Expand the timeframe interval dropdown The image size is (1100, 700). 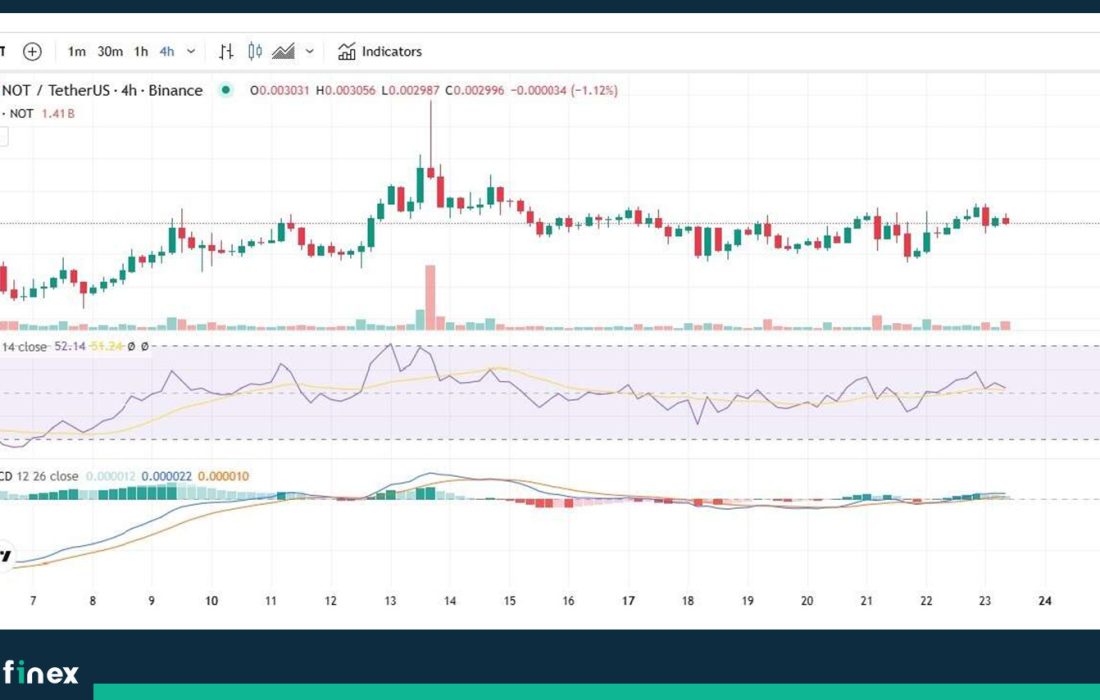coord(191,51)
